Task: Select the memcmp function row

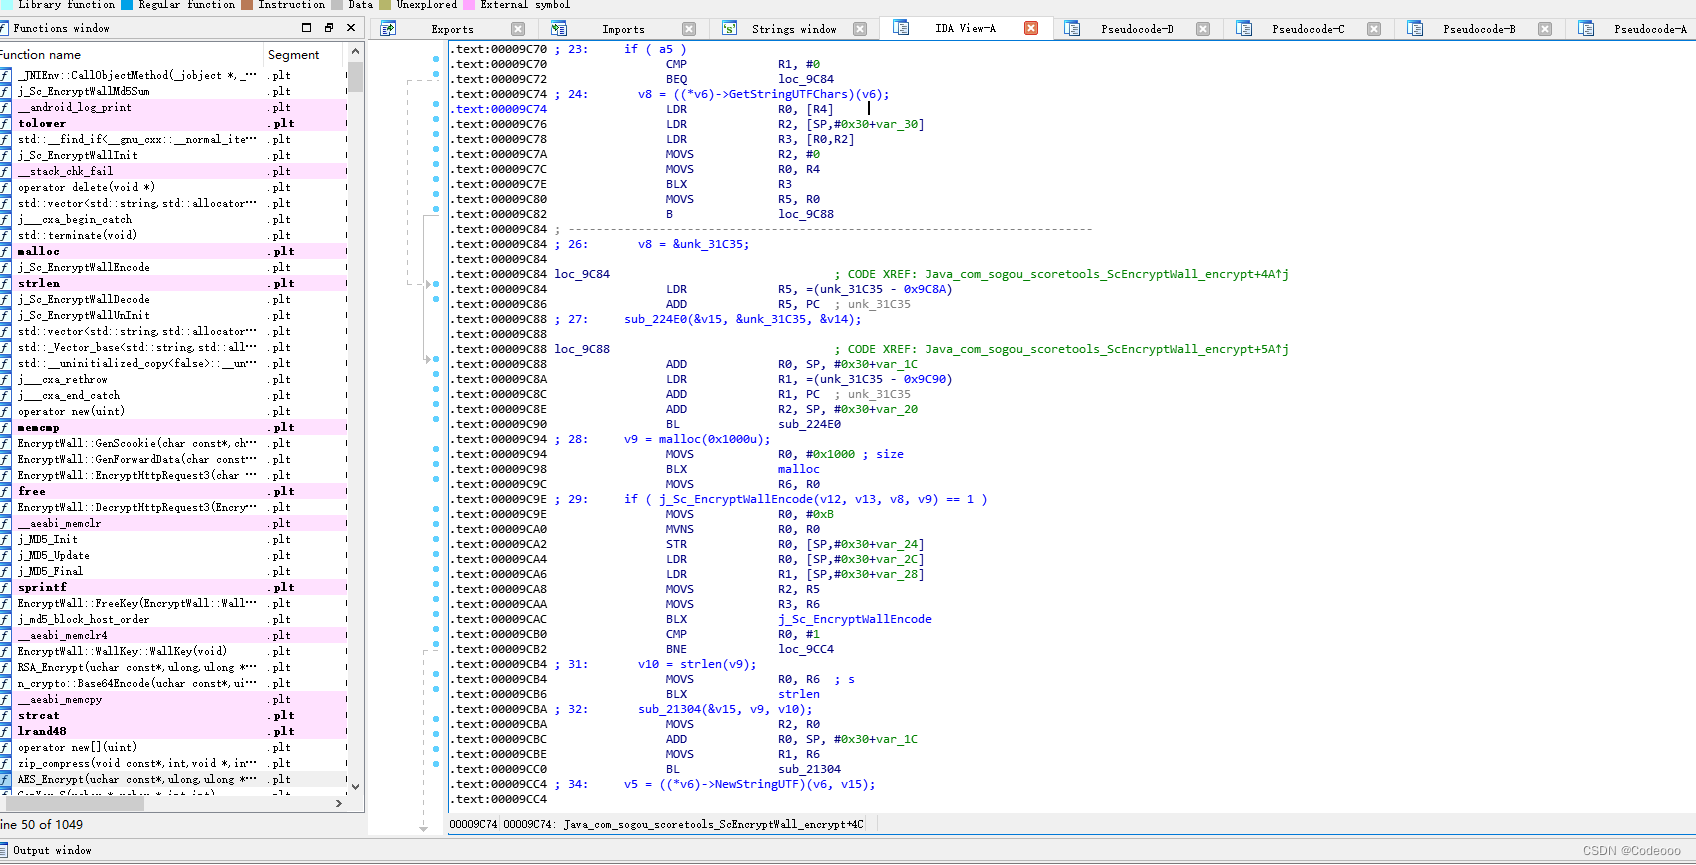Action: pyautogui.click(x=173, y=427)
